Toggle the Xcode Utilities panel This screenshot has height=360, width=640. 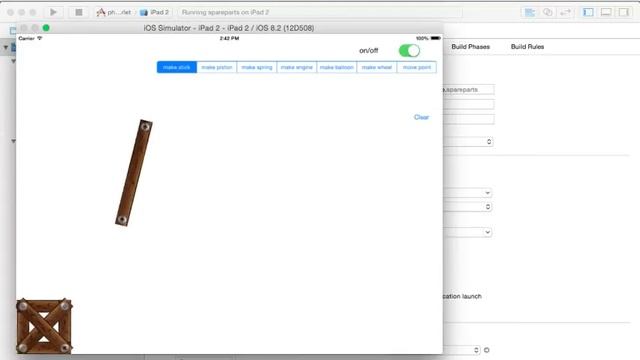pos(624,12)
